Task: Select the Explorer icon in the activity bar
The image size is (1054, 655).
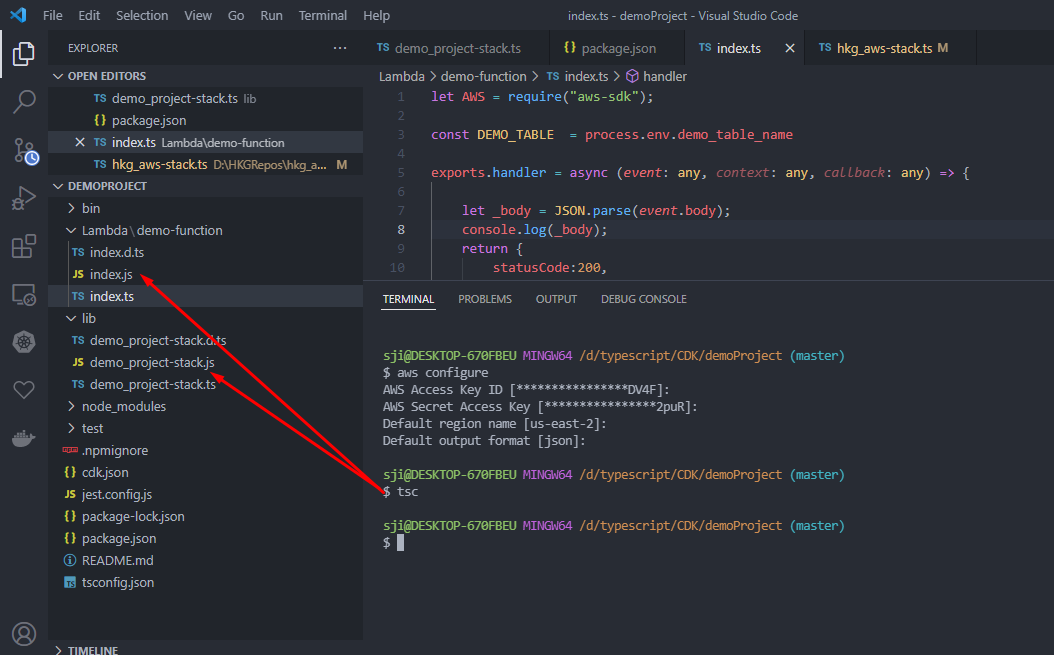Action: click(x=23, y=55)
